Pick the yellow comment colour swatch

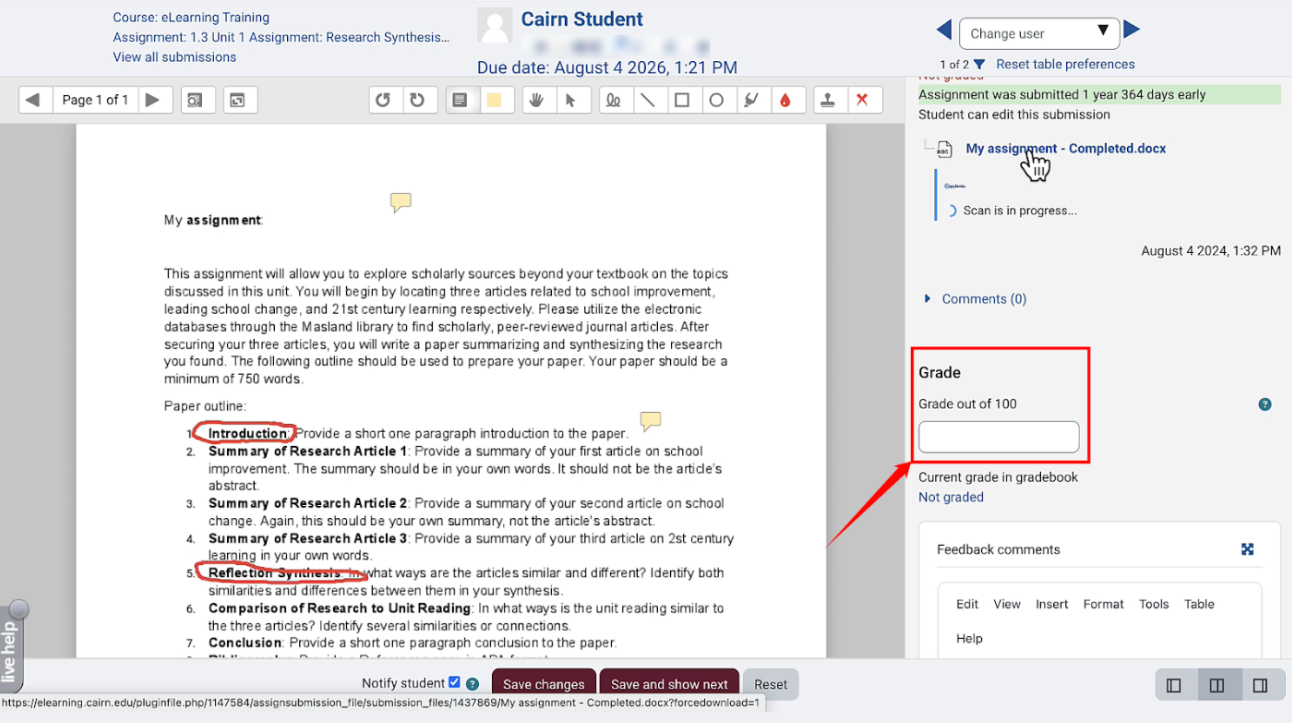coord(494,100)
